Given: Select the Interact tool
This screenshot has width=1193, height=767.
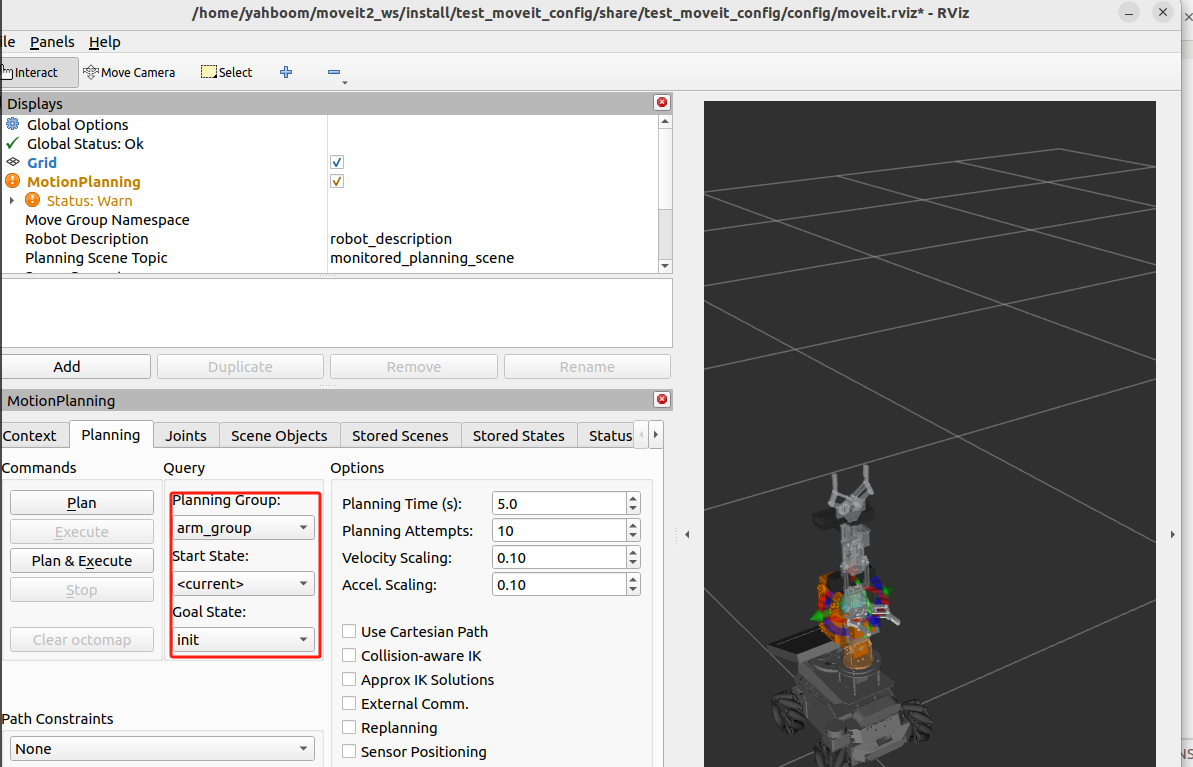Looking at the screenshot, I should pos(37,72).
